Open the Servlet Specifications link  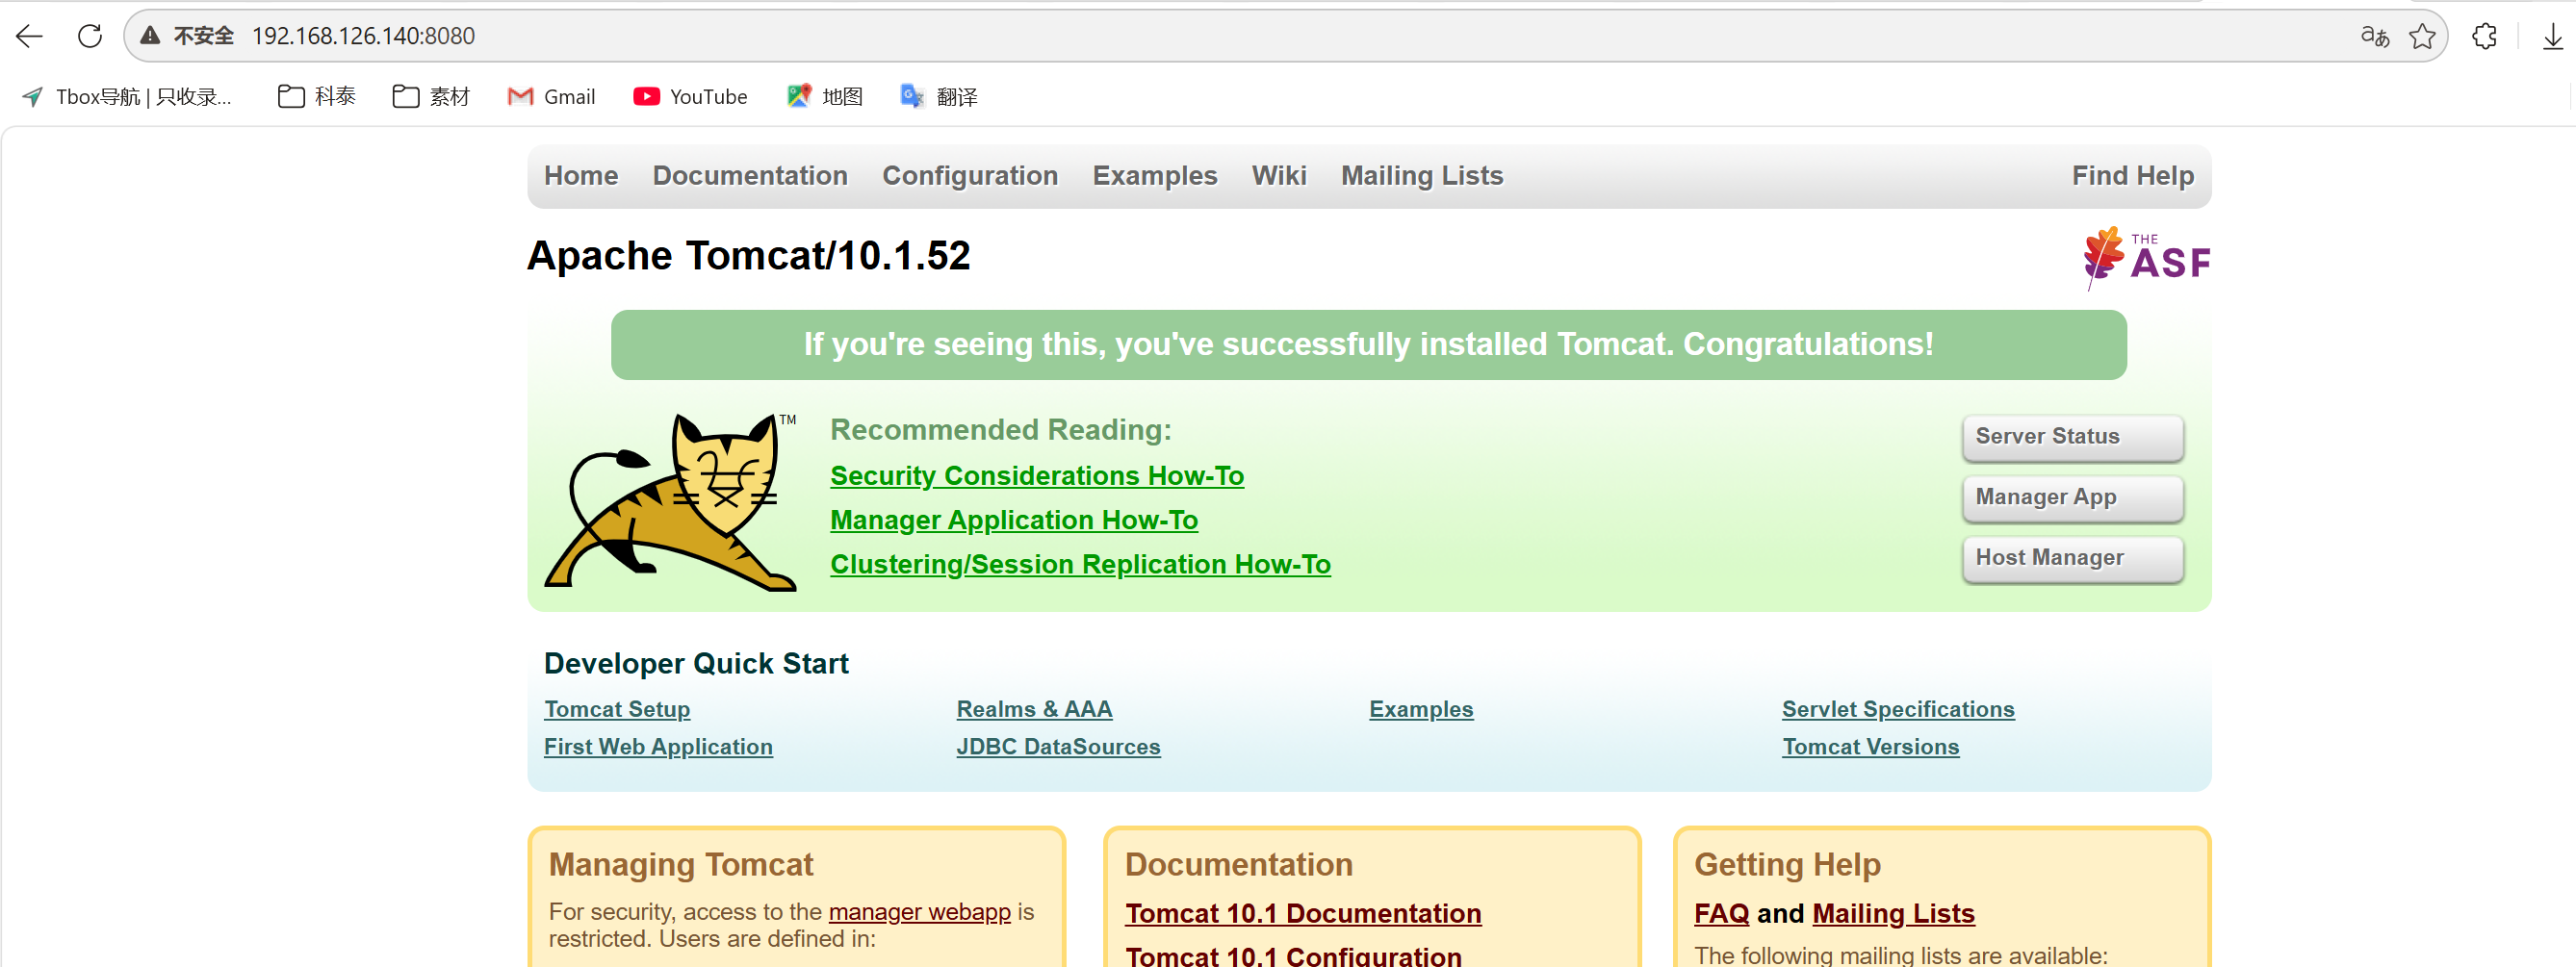pos(1898,709)
